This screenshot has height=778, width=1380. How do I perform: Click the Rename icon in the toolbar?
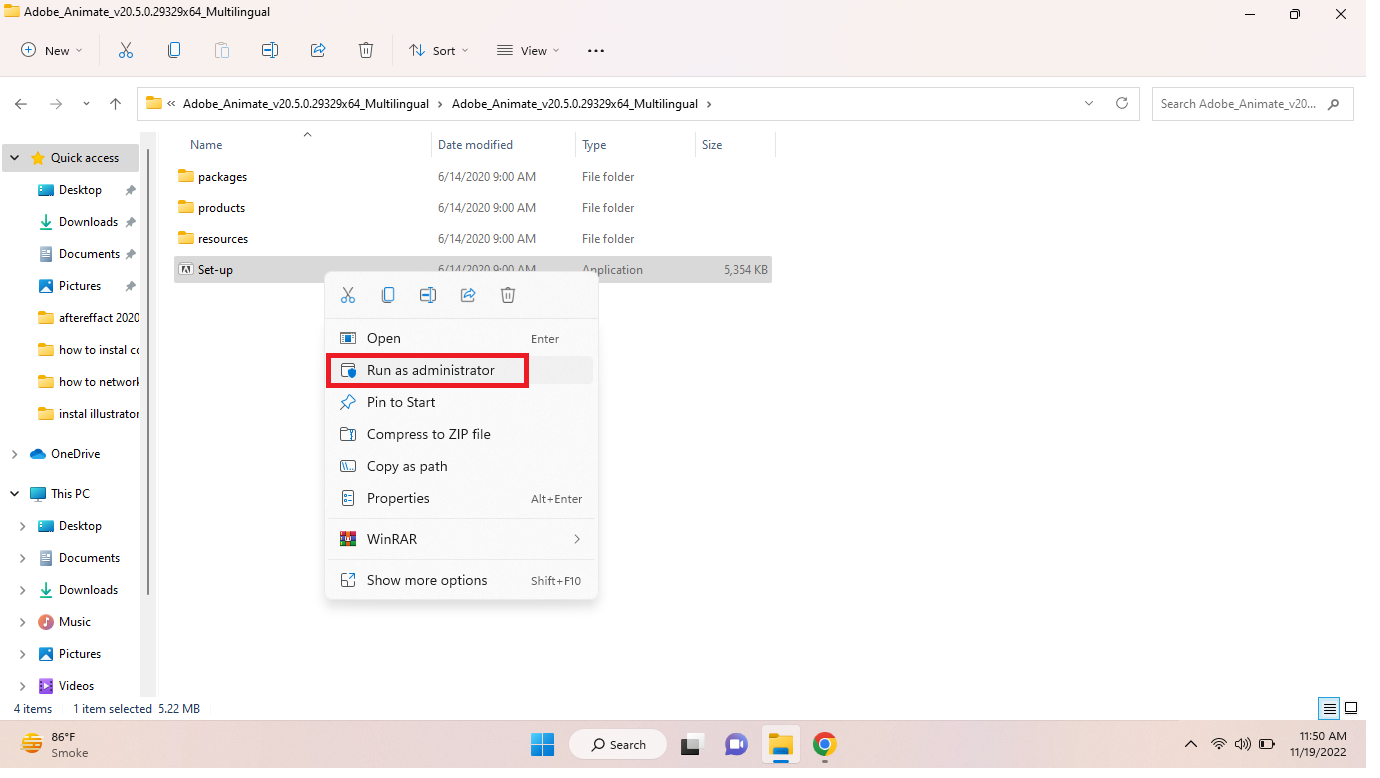click(x=270, y=50)
